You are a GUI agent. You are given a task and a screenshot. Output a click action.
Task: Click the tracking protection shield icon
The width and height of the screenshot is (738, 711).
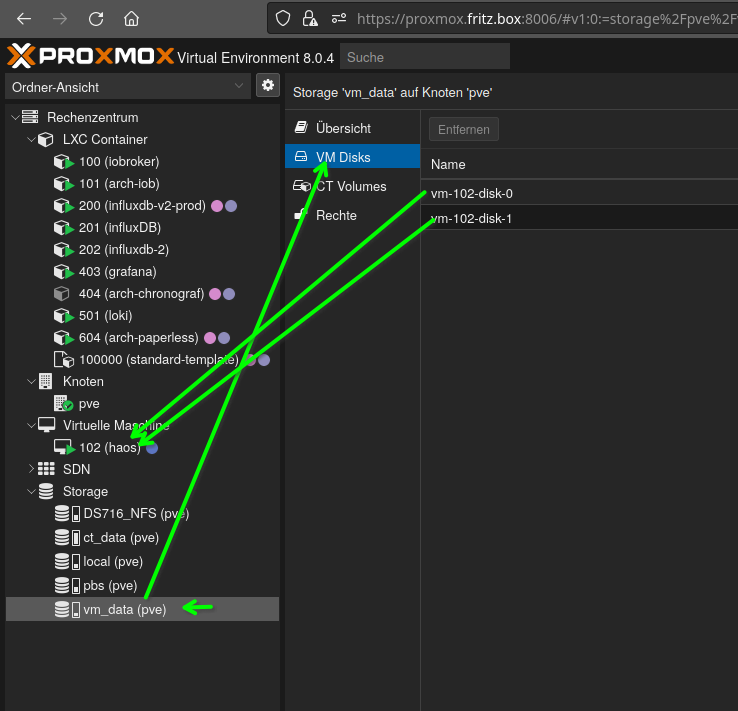pyautogui.click(x=282, y=19)
